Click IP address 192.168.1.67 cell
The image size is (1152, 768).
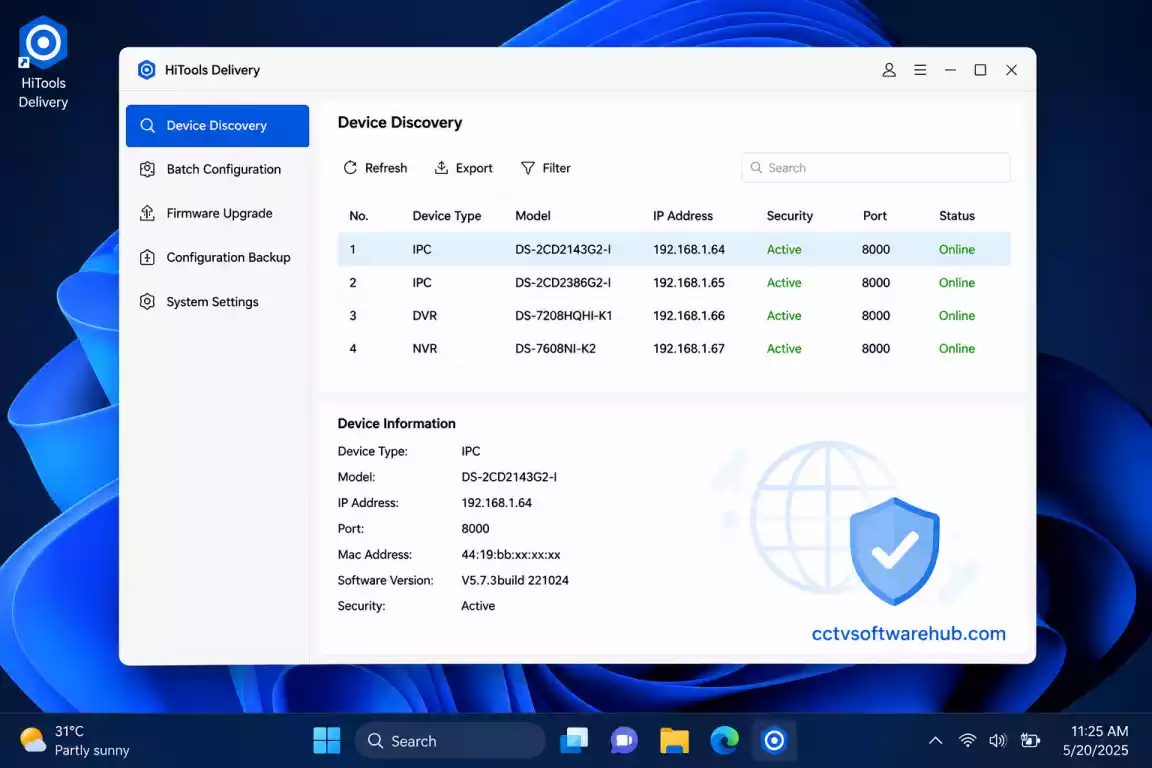[688, 348]
